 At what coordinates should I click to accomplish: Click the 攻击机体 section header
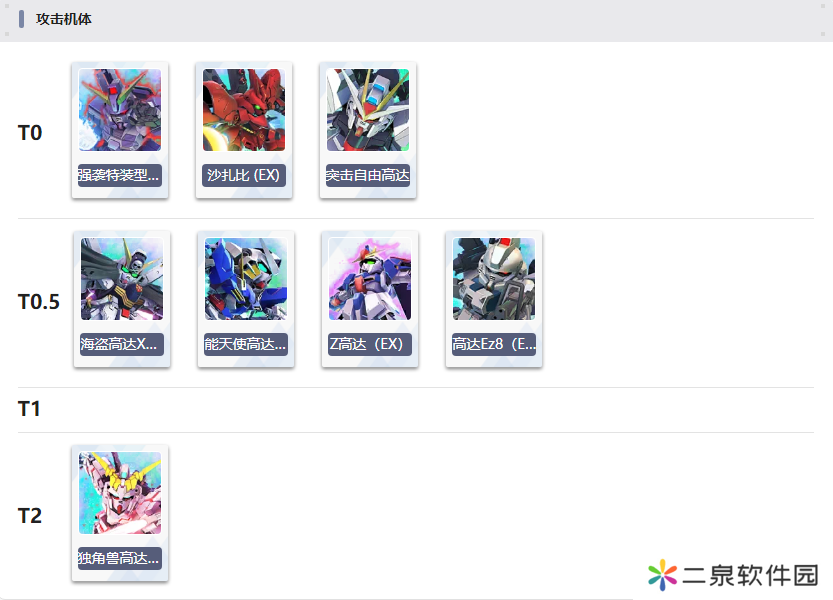point(64,19)
